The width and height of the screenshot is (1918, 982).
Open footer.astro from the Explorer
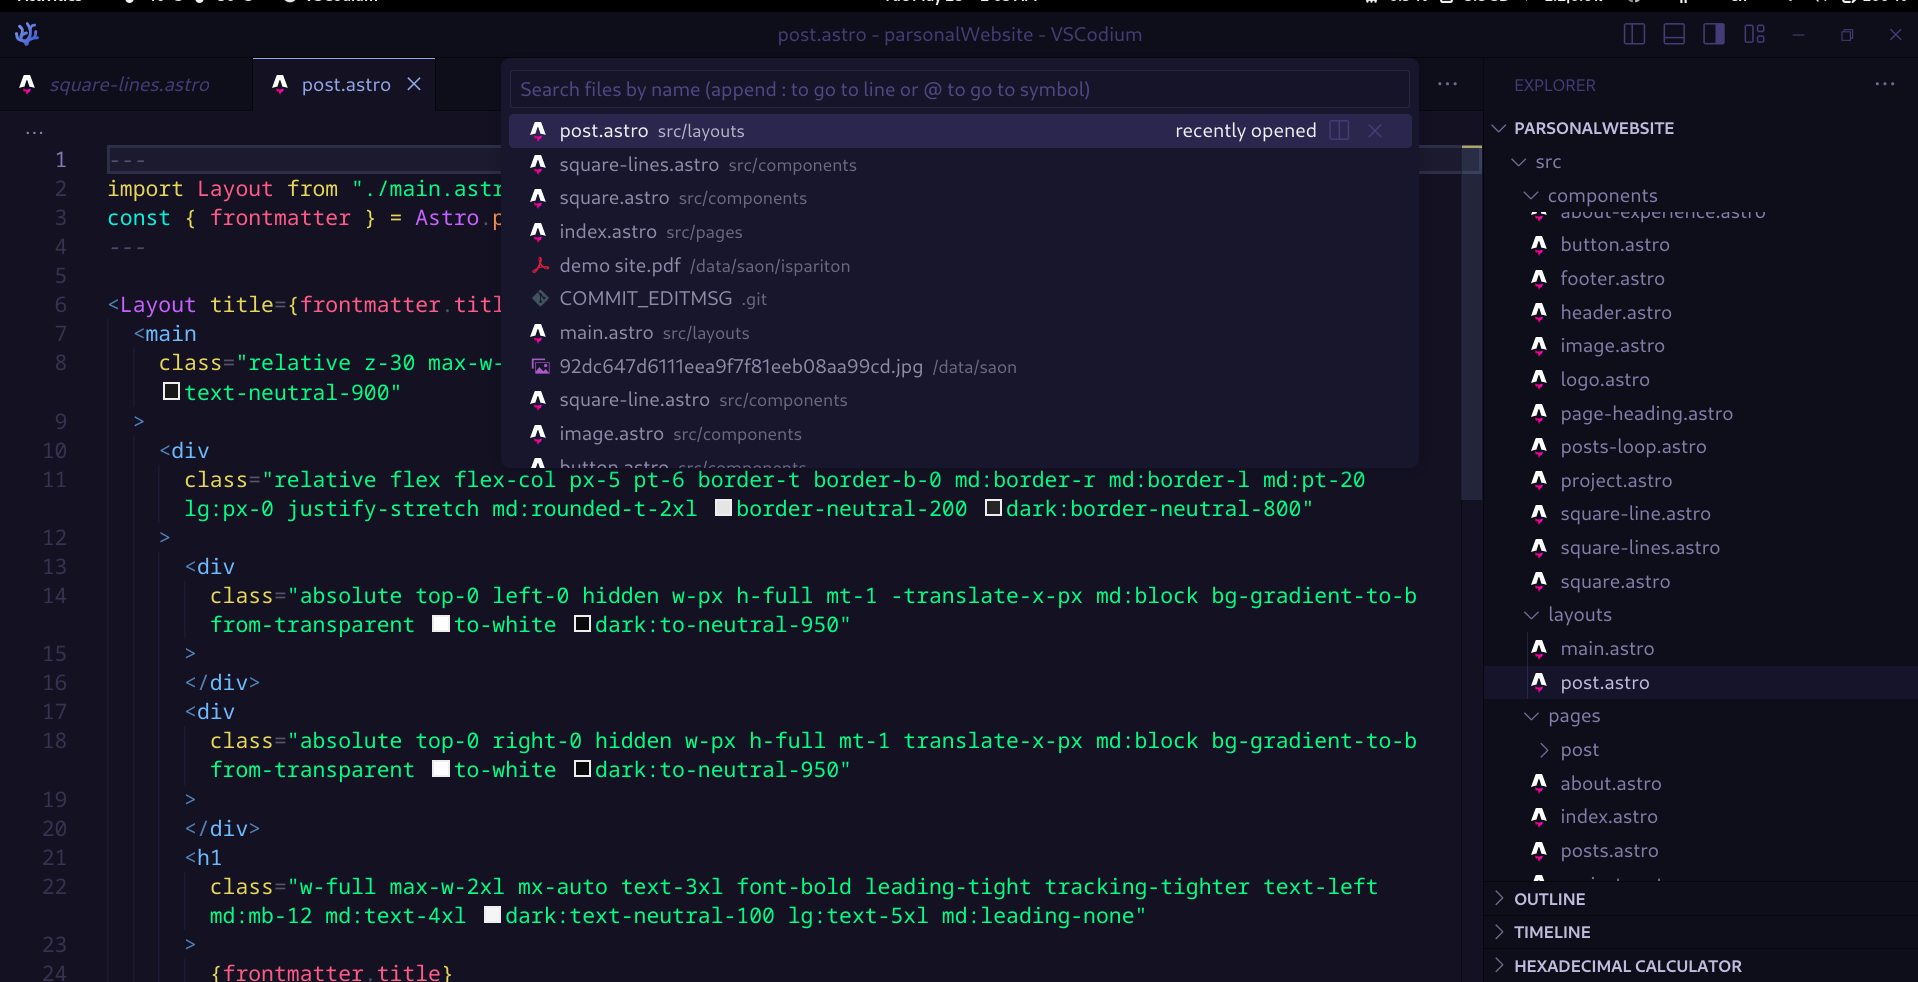[1611, 278]
